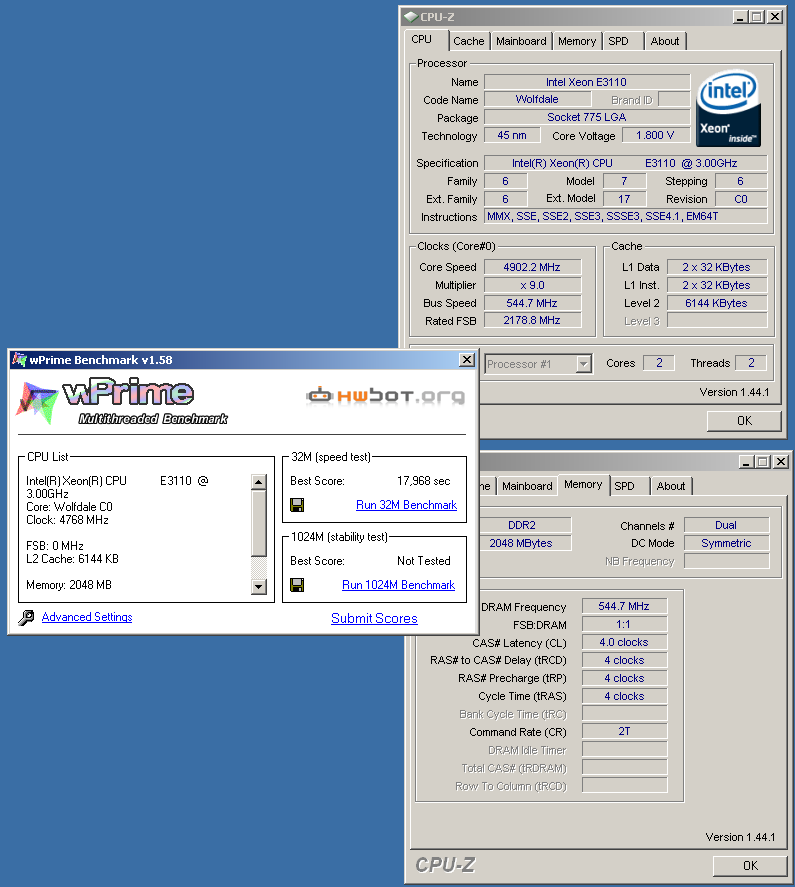Open Advanced Settings in wPrime
This screenshot has height=887, width=795.
(87, 617)
